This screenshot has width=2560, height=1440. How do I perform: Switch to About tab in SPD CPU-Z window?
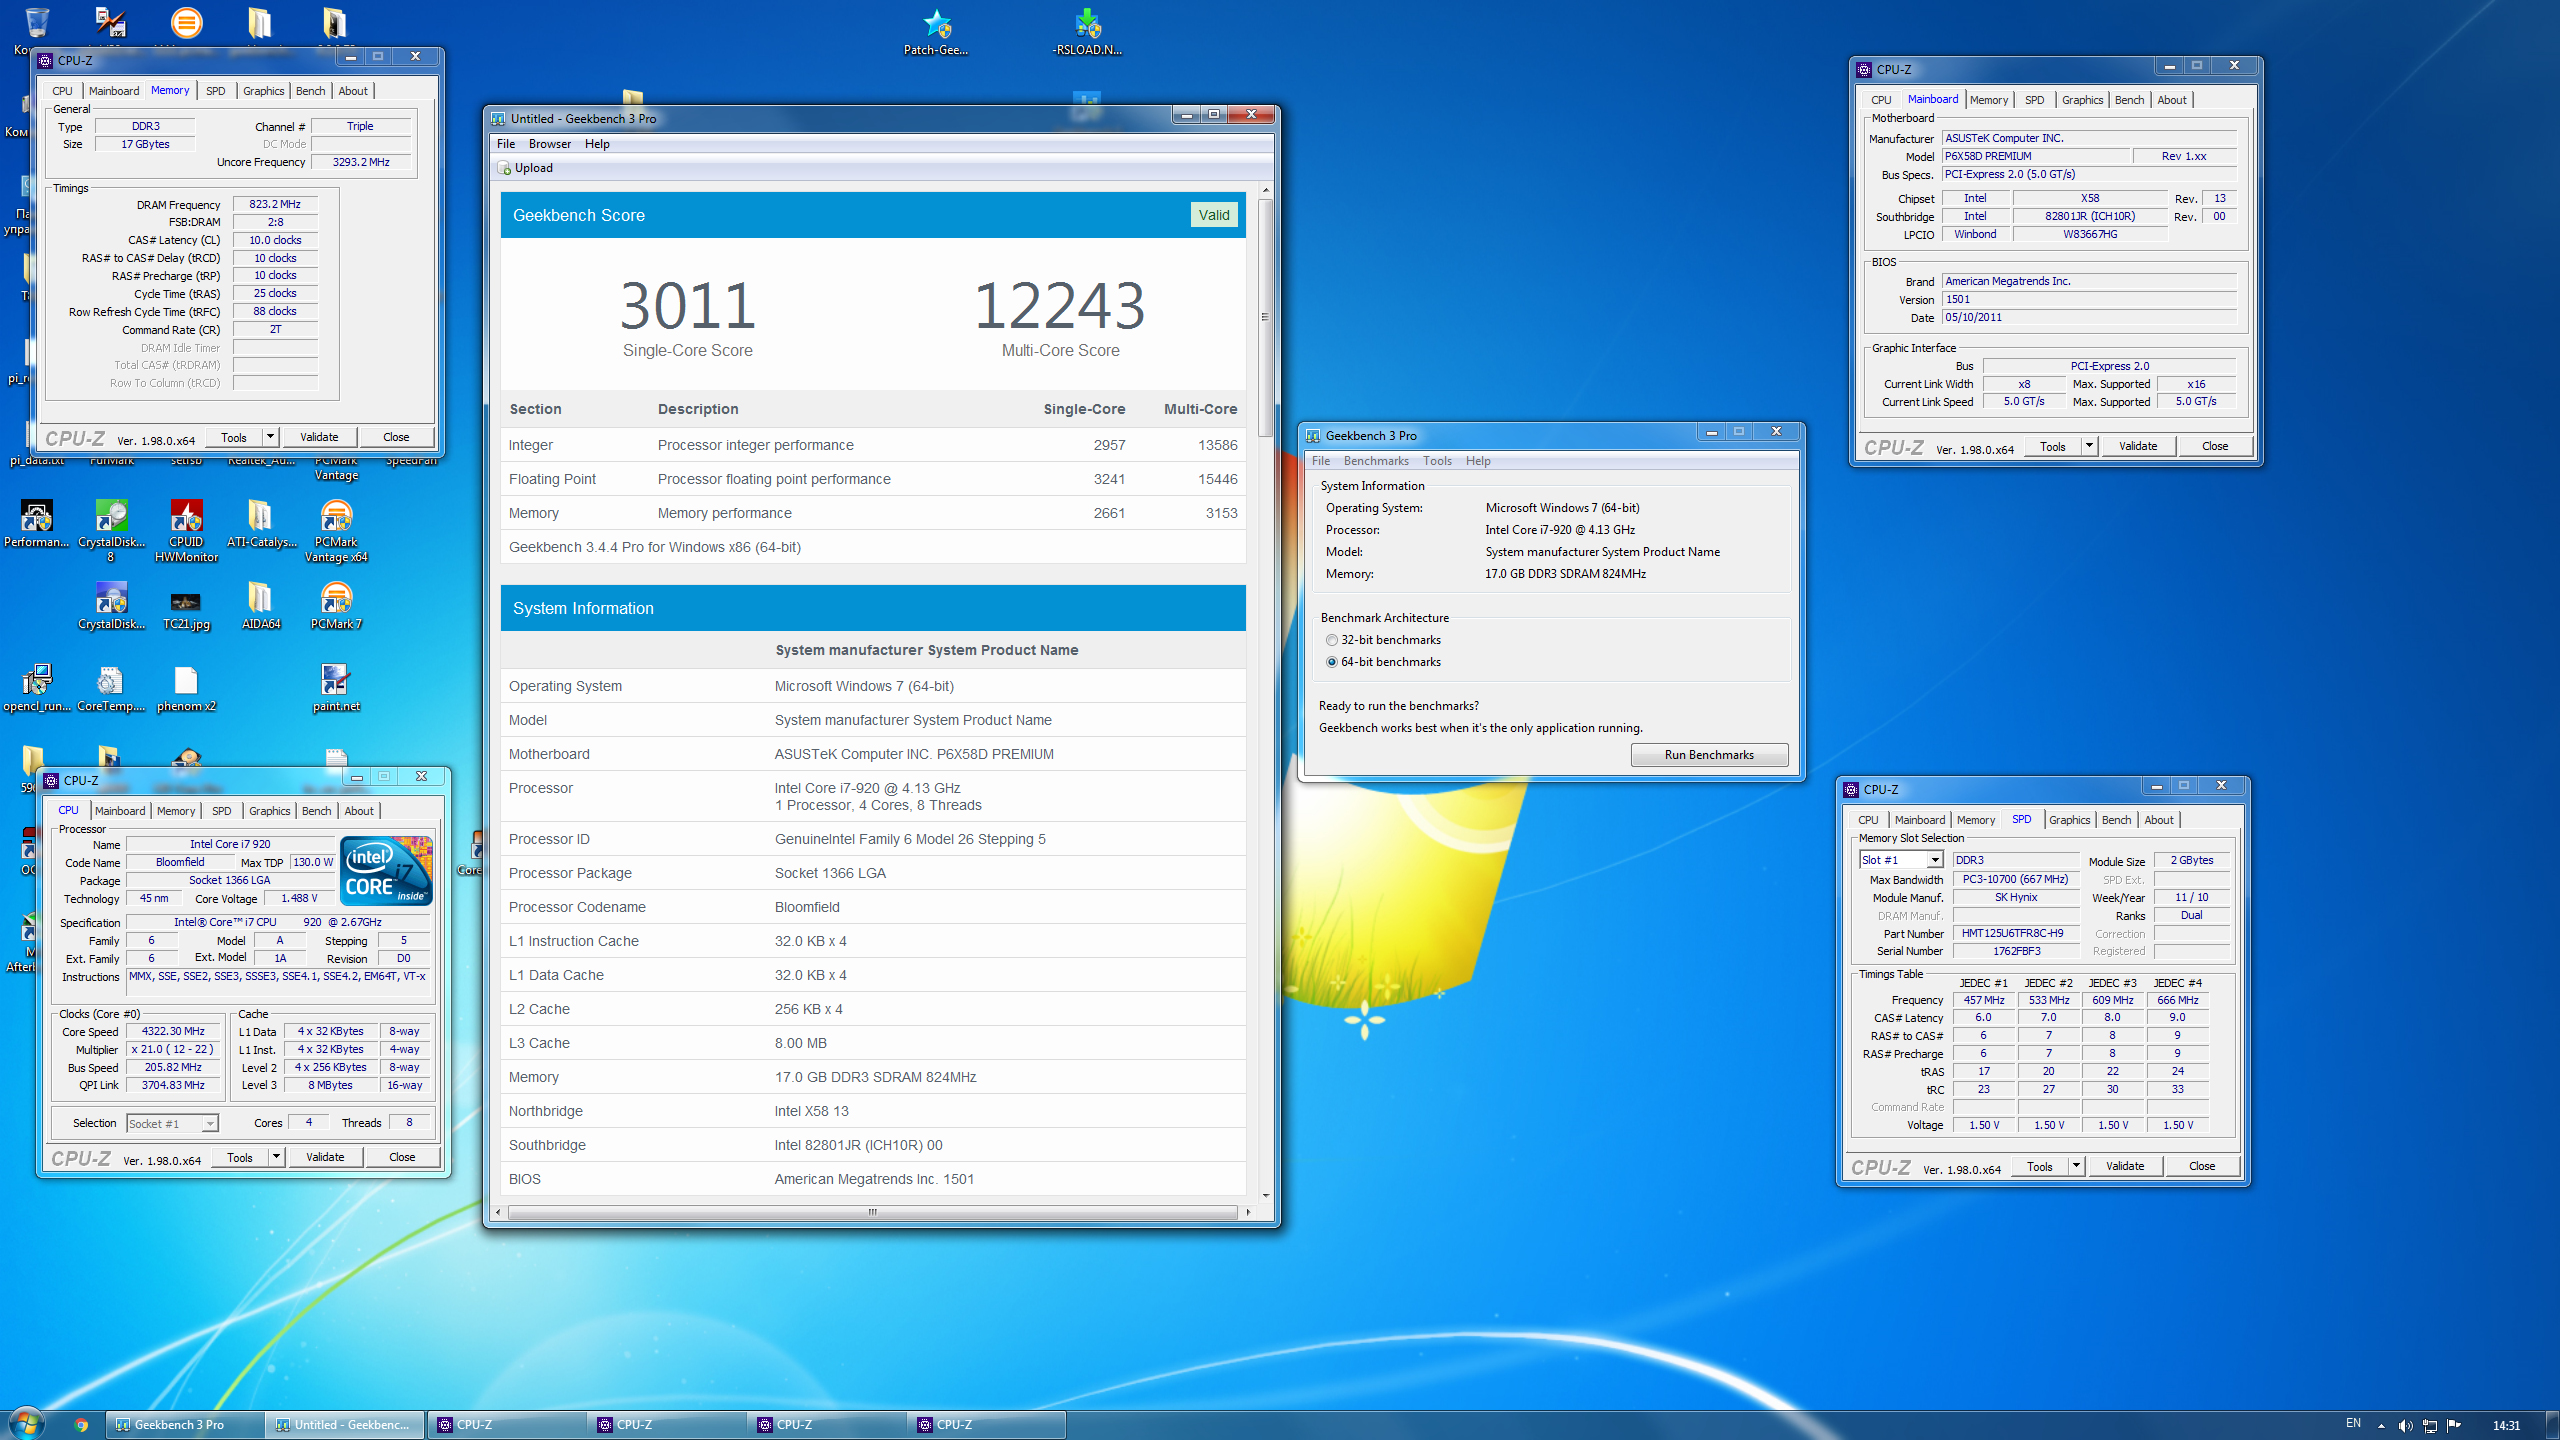click(2159, 820)
